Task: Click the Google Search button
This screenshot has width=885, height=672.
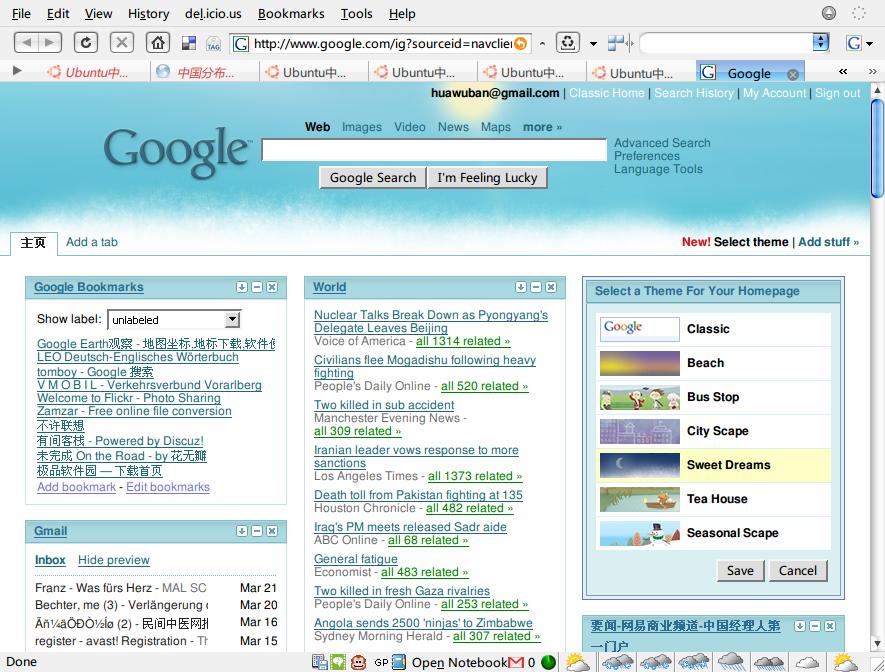Action: coord(373,178)
